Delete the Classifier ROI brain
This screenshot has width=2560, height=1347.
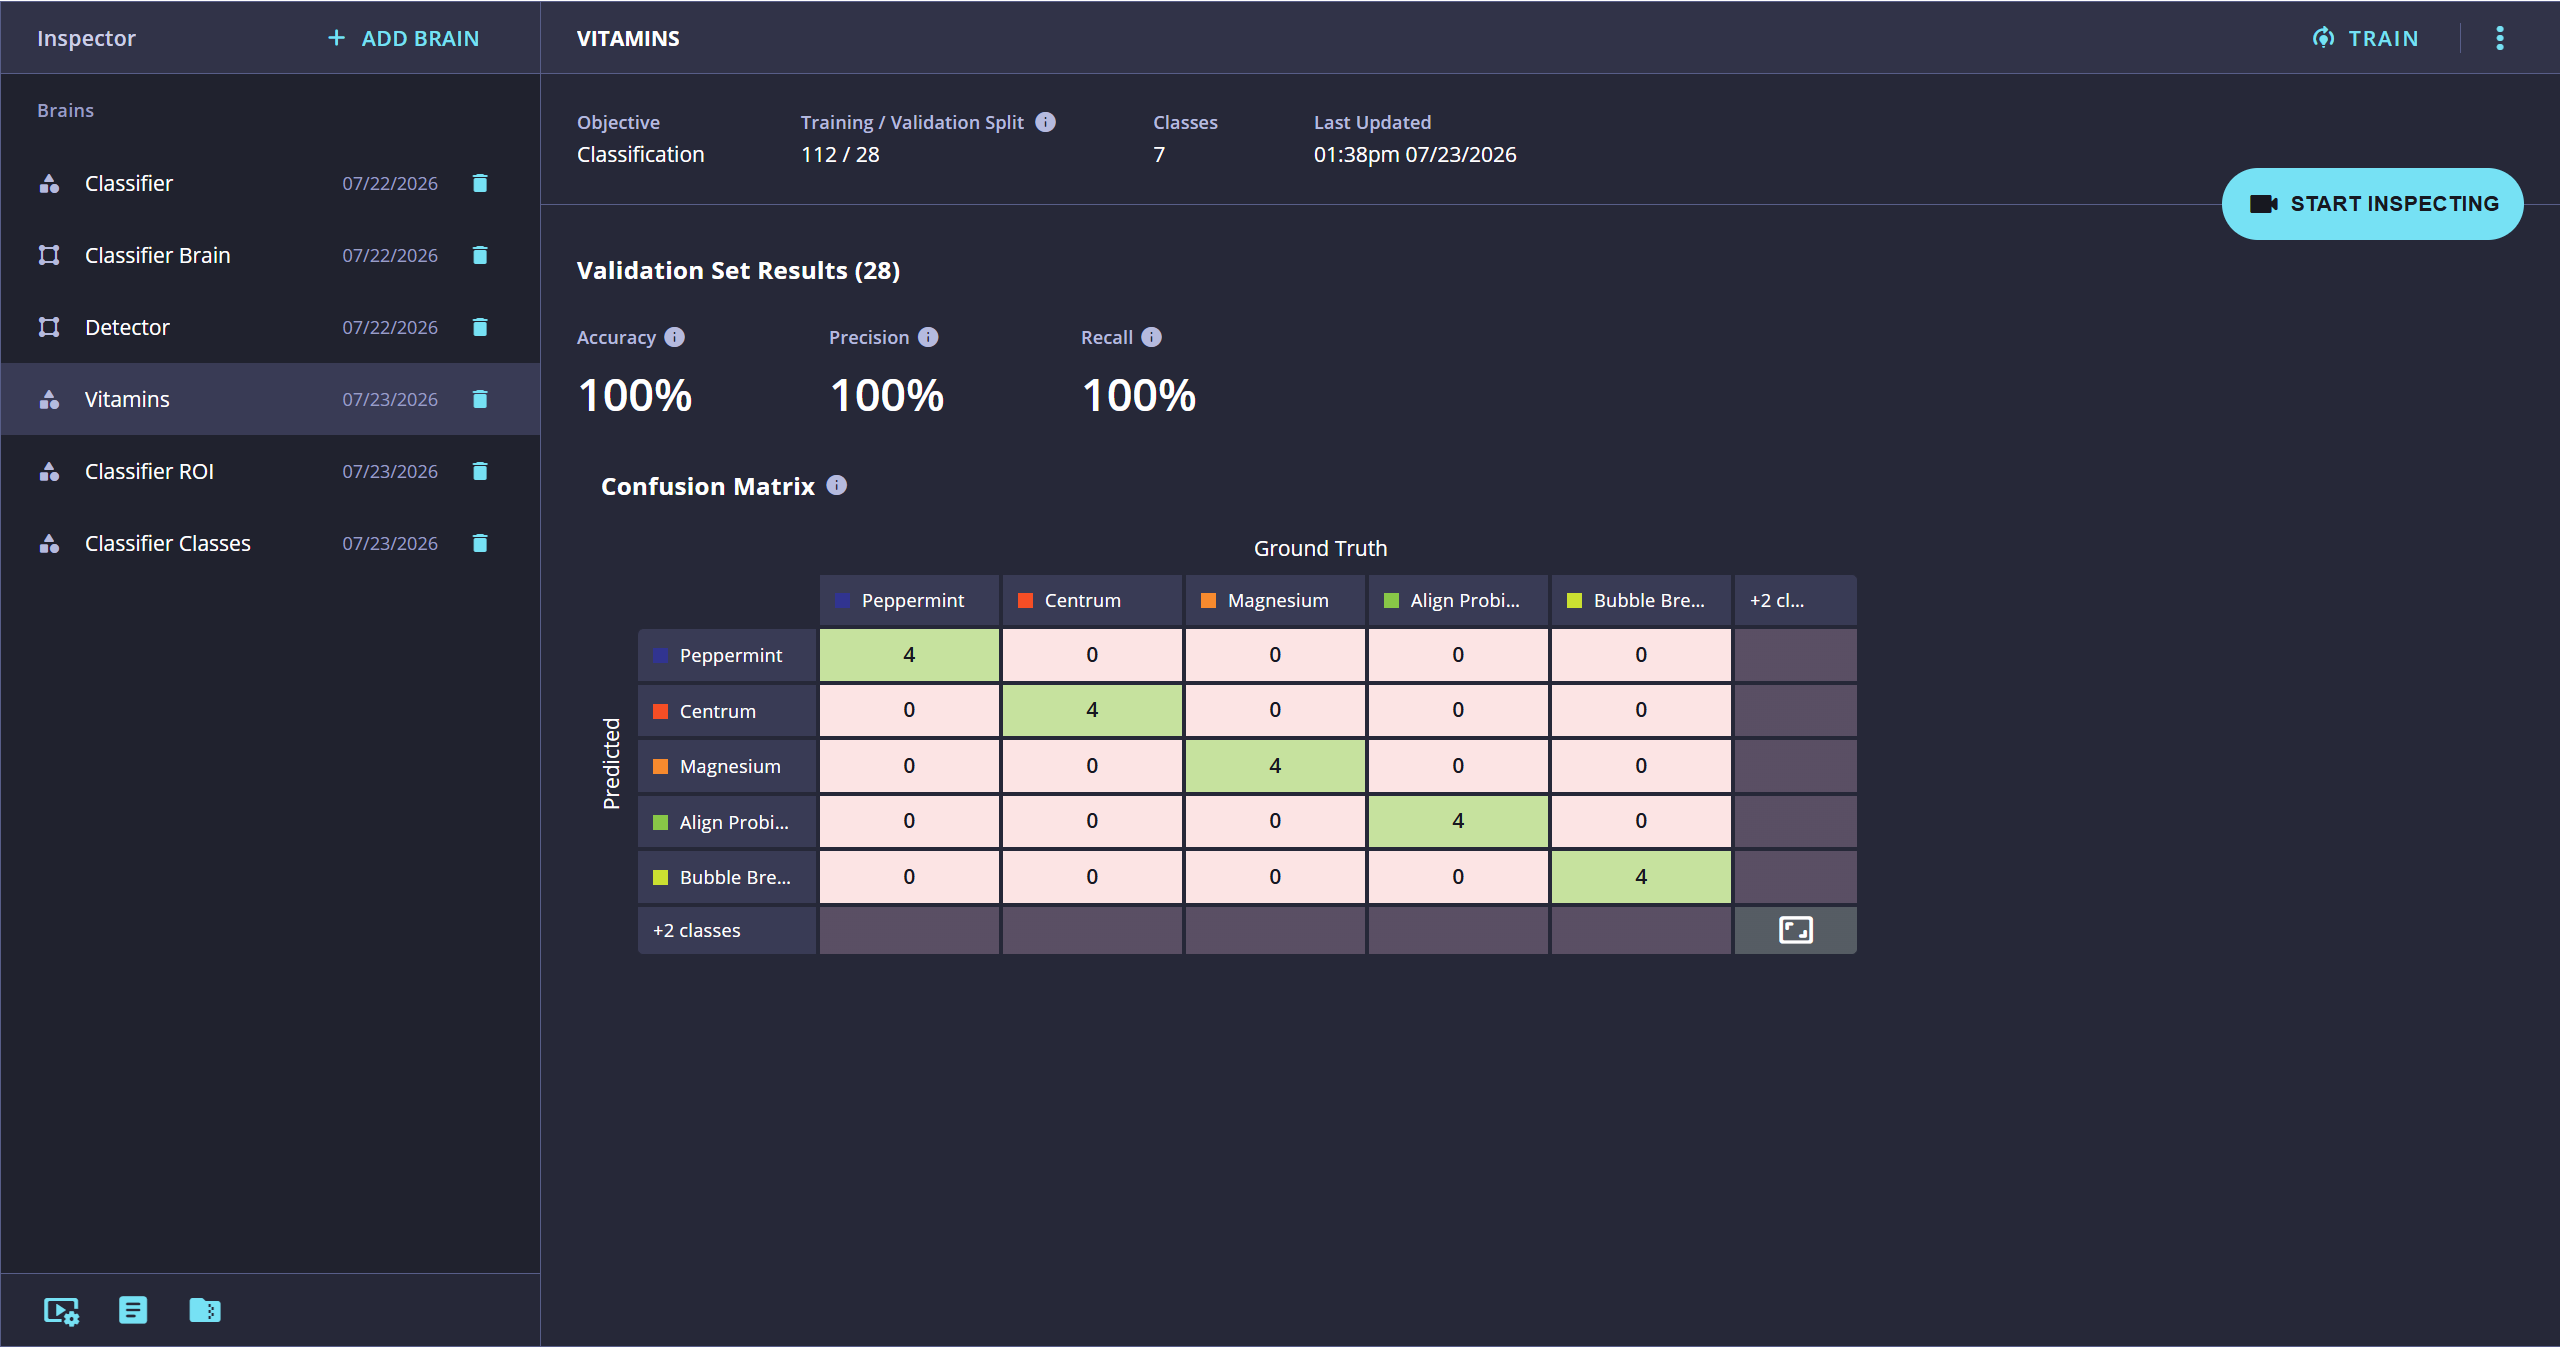click(x=480, y=471)
